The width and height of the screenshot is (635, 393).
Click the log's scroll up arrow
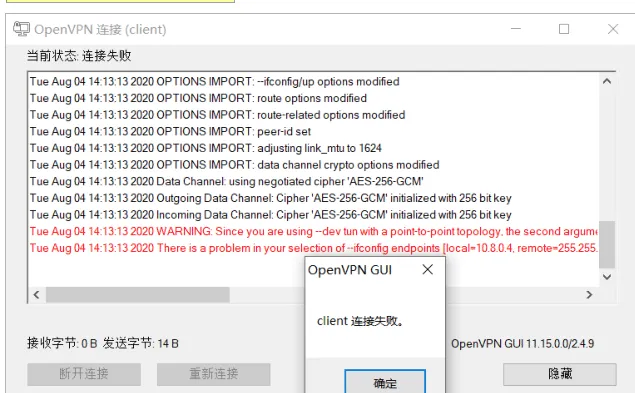[x=607, y=81]
